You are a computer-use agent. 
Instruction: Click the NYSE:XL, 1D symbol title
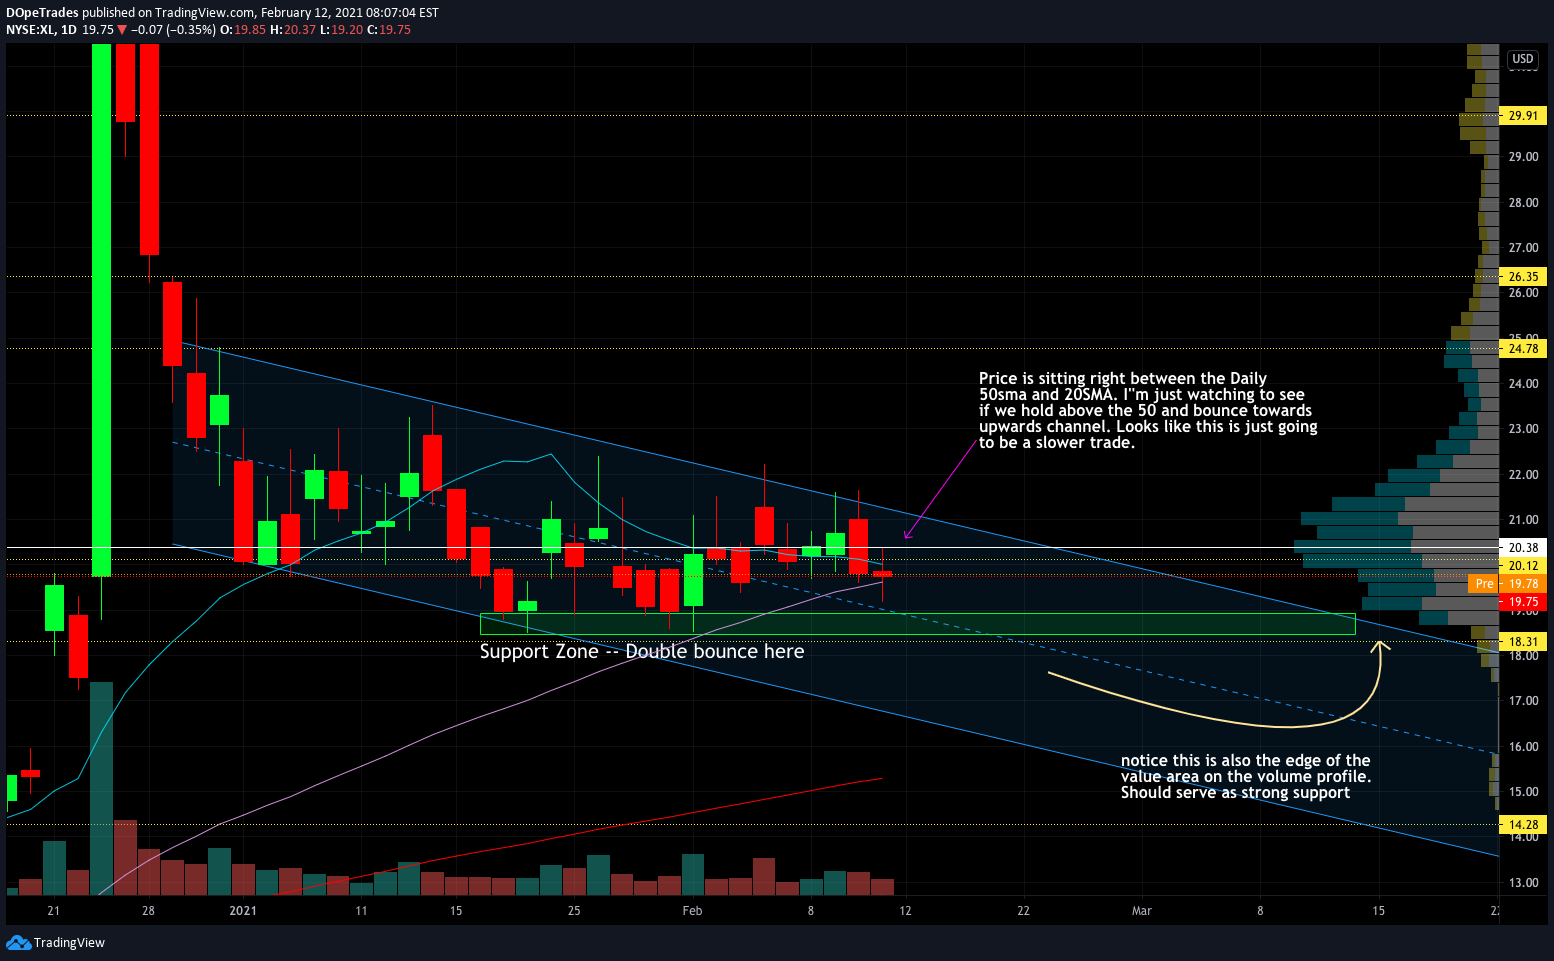click(x=41, y=30)
